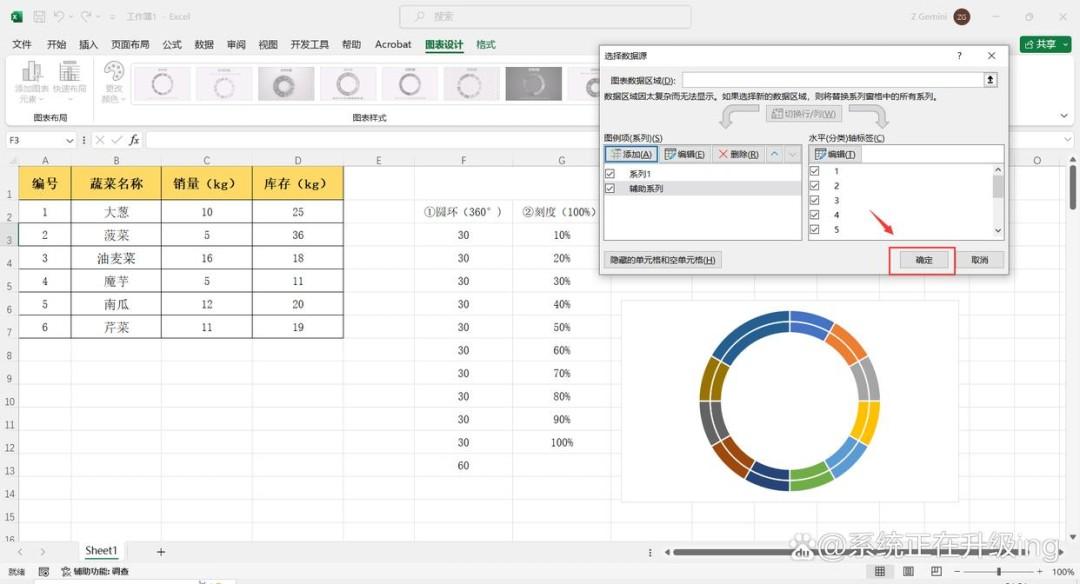Uncheck the 辅助系列 series checkbox
The width and height of the screenshot is (1080, 584).
[x=610, y=188]
